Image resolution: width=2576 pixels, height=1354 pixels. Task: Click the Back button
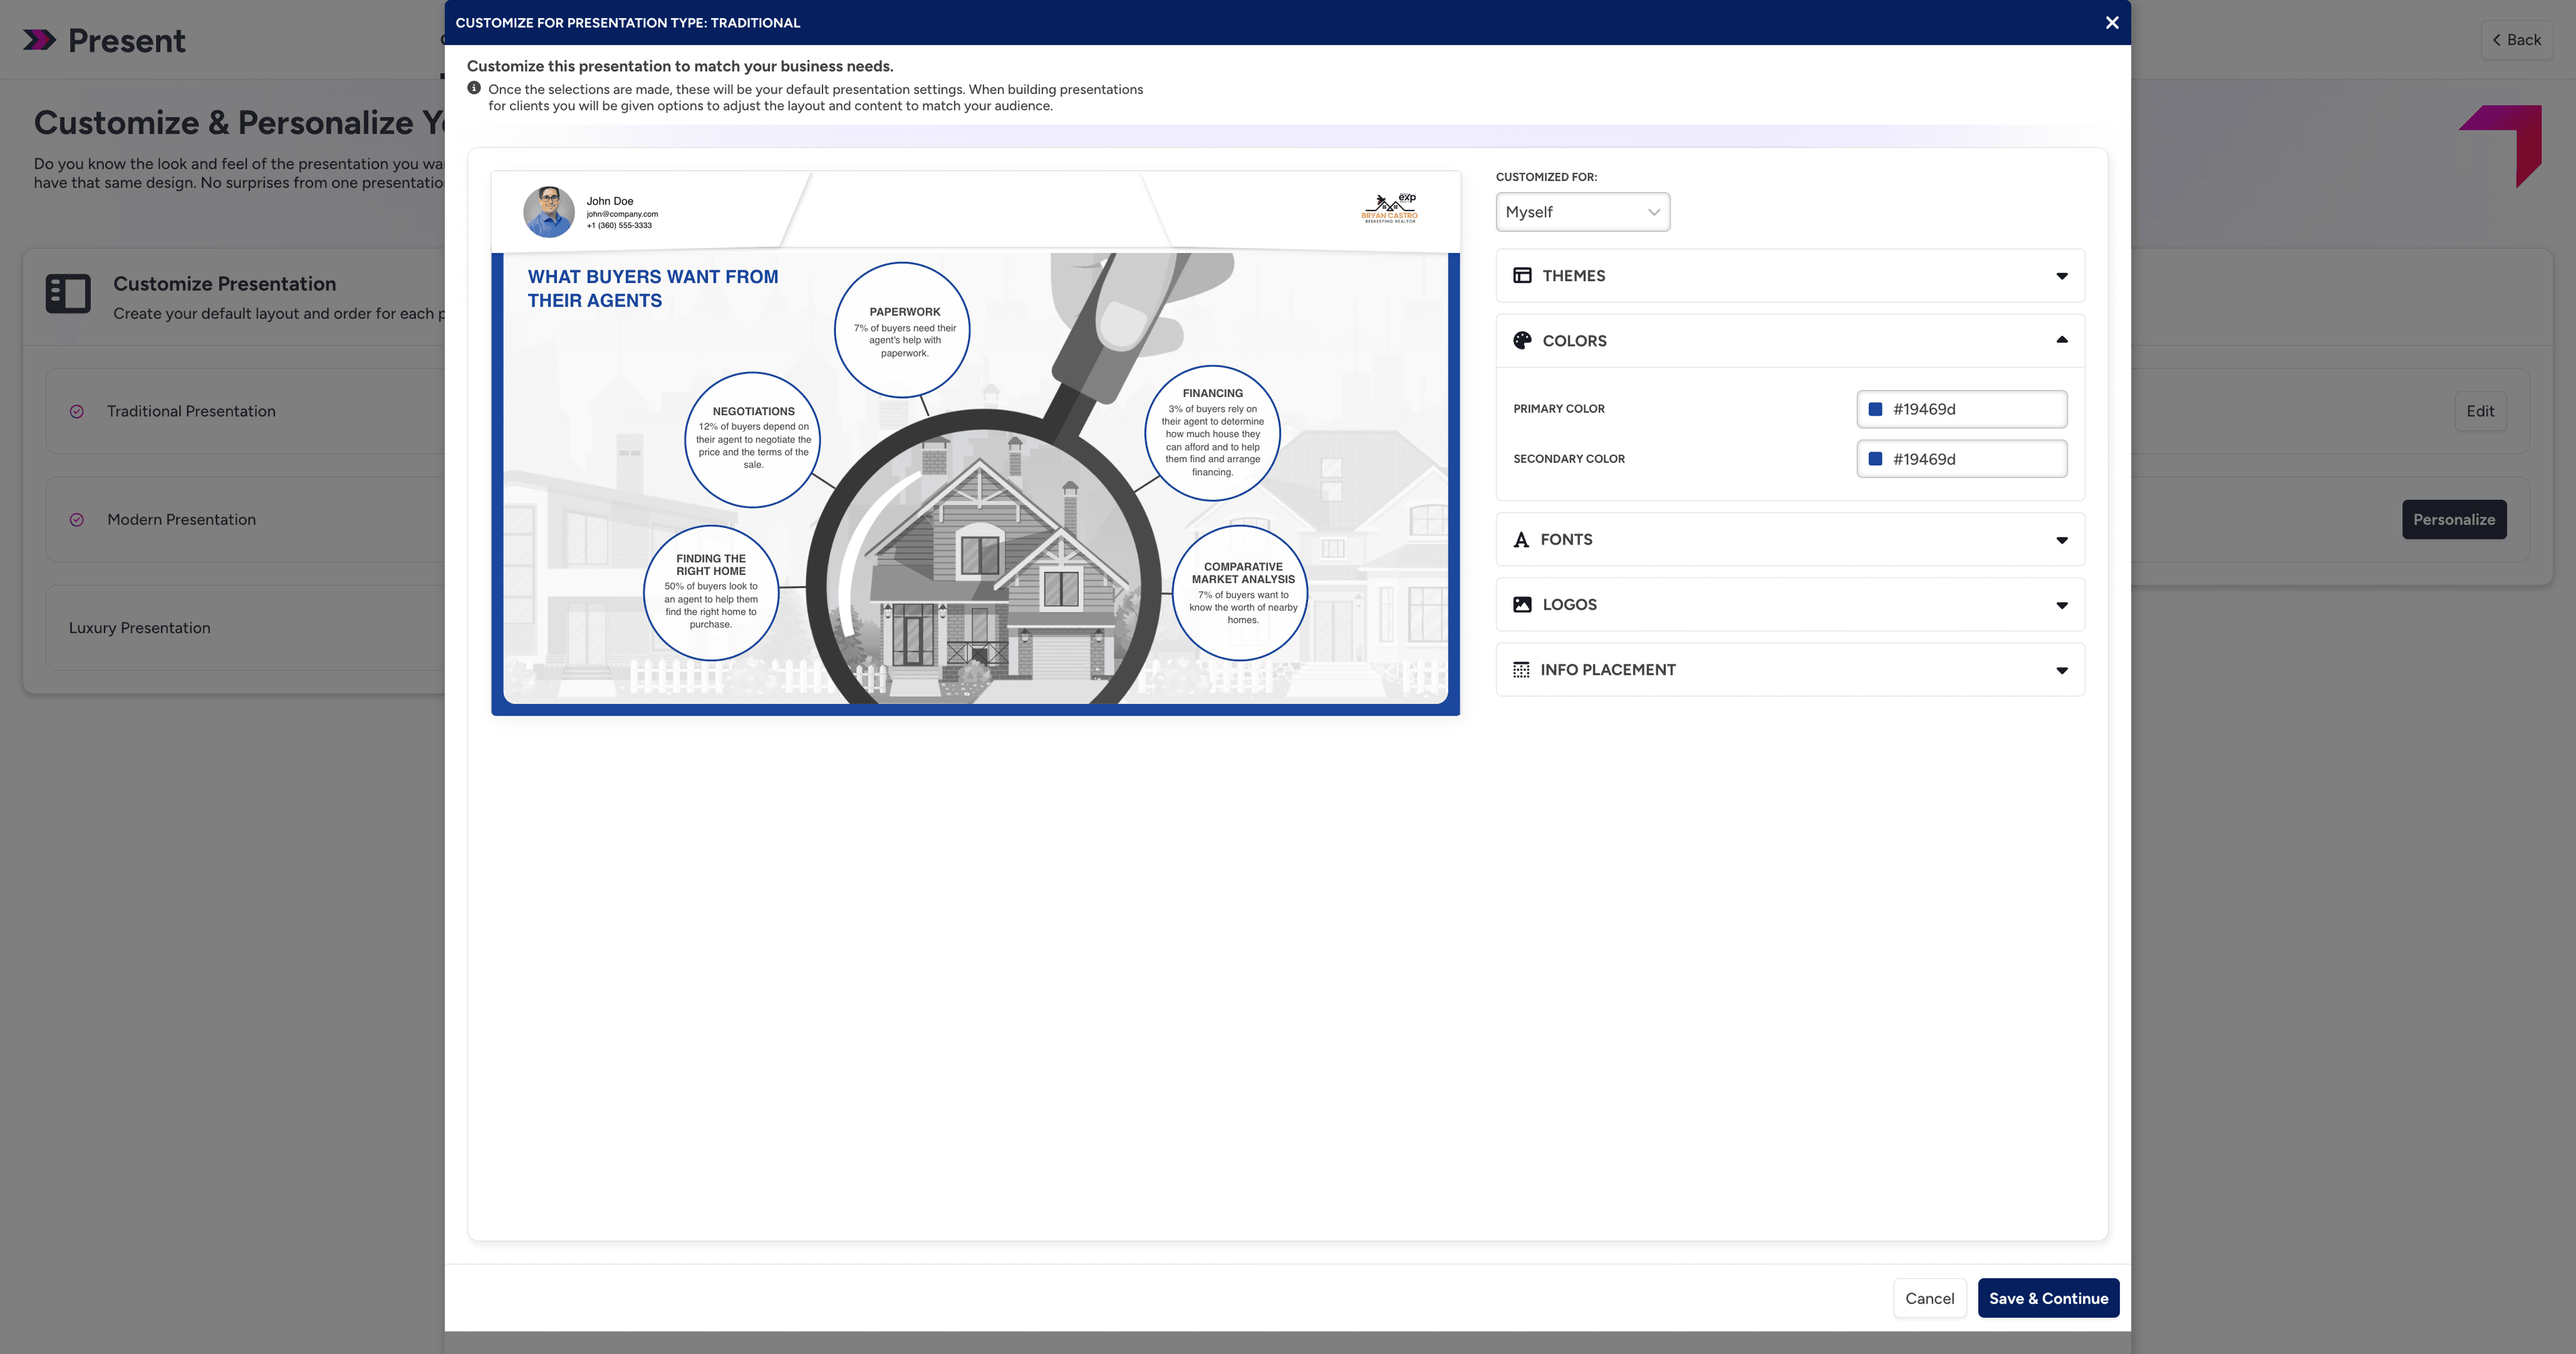[x=2516, y=40]
